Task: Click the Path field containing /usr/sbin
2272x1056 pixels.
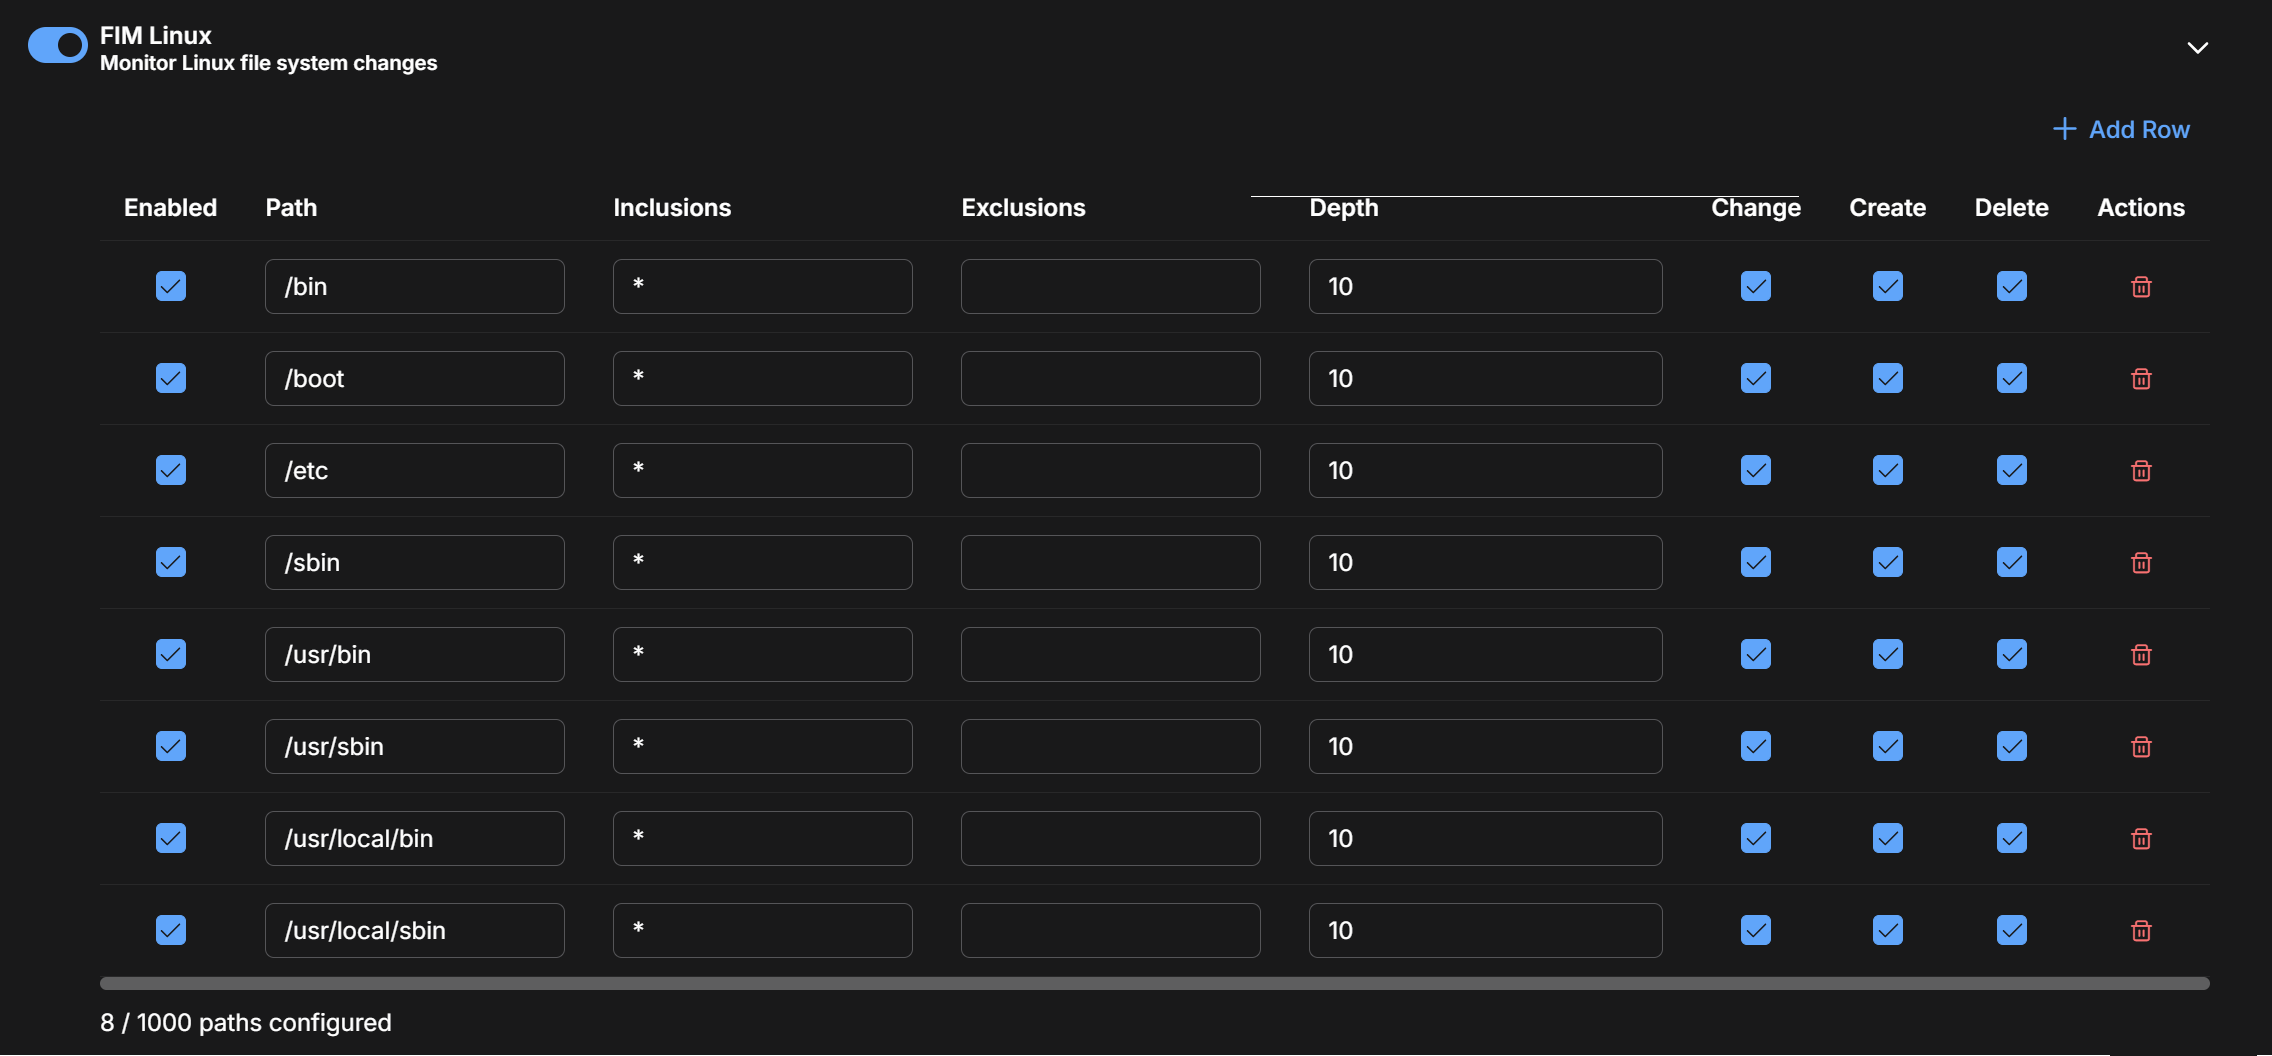Action: (414, 747)
